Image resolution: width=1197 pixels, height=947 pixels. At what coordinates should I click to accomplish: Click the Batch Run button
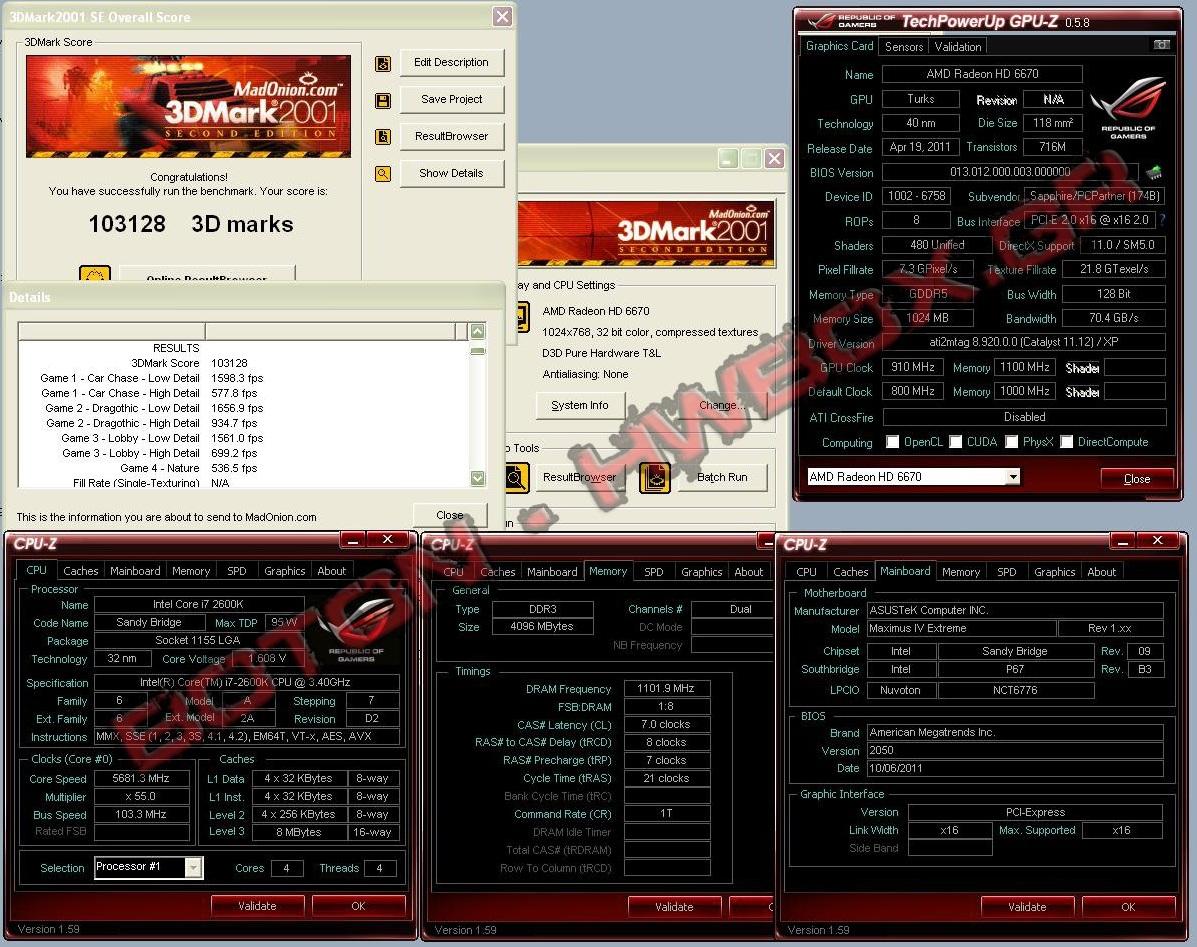click(722, 478)
